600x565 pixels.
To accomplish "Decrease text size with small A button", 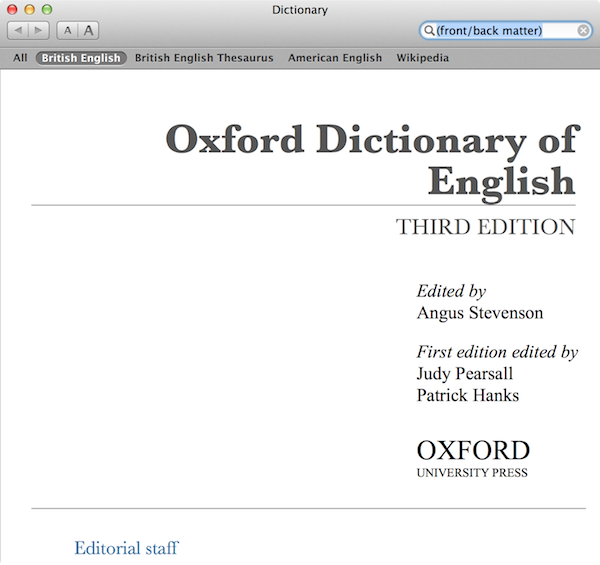I will (67, 31).
